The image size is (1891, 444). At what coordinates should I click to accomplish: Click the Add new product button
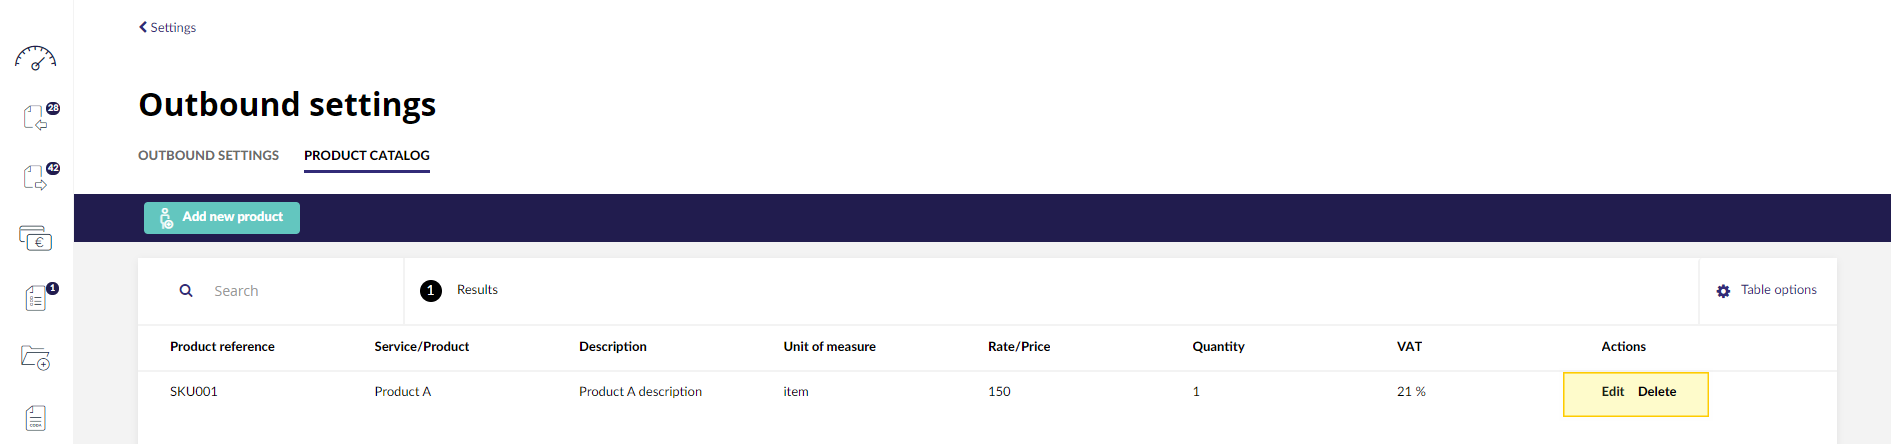click(x=222, y=218)
